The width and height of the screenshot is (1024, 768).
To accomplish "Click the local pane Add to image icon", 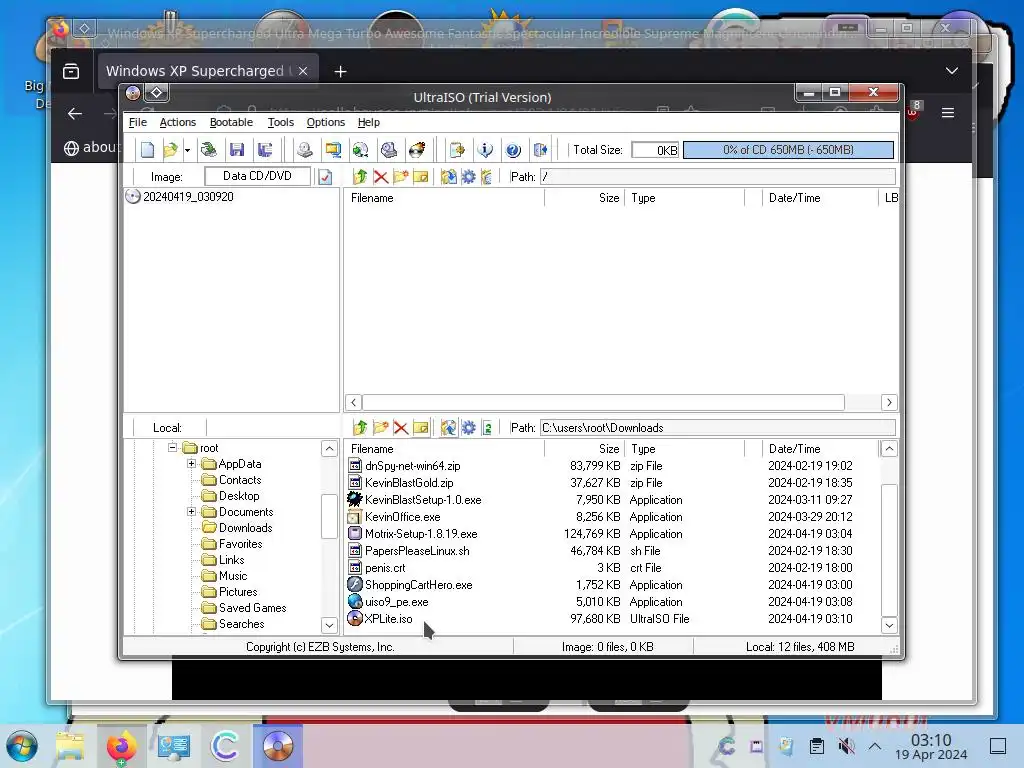I will click(449, 428).
